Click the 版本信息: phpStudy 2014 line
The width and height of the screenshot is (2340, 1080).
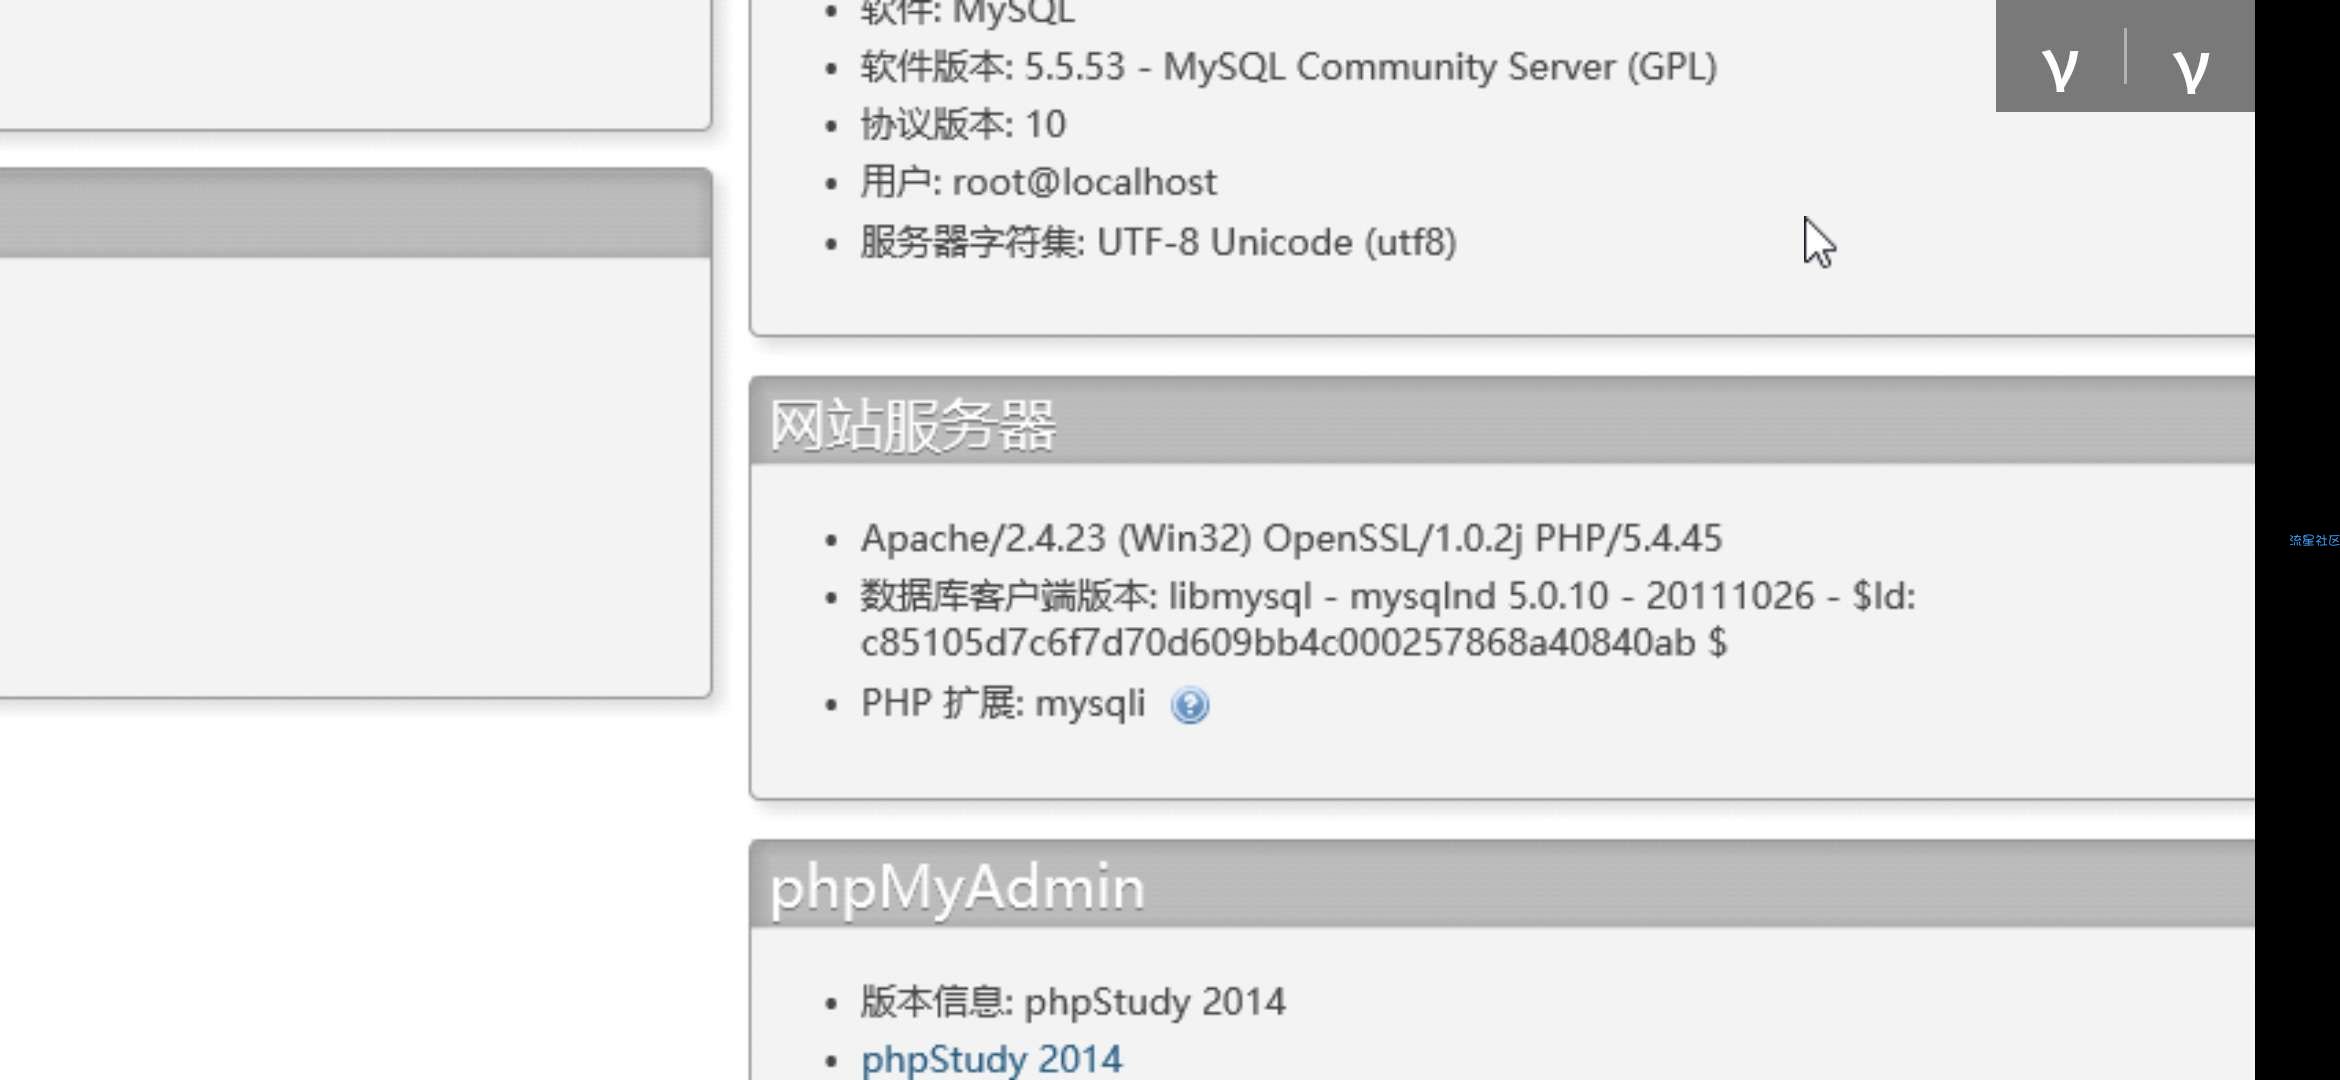pos(1073,1001)
